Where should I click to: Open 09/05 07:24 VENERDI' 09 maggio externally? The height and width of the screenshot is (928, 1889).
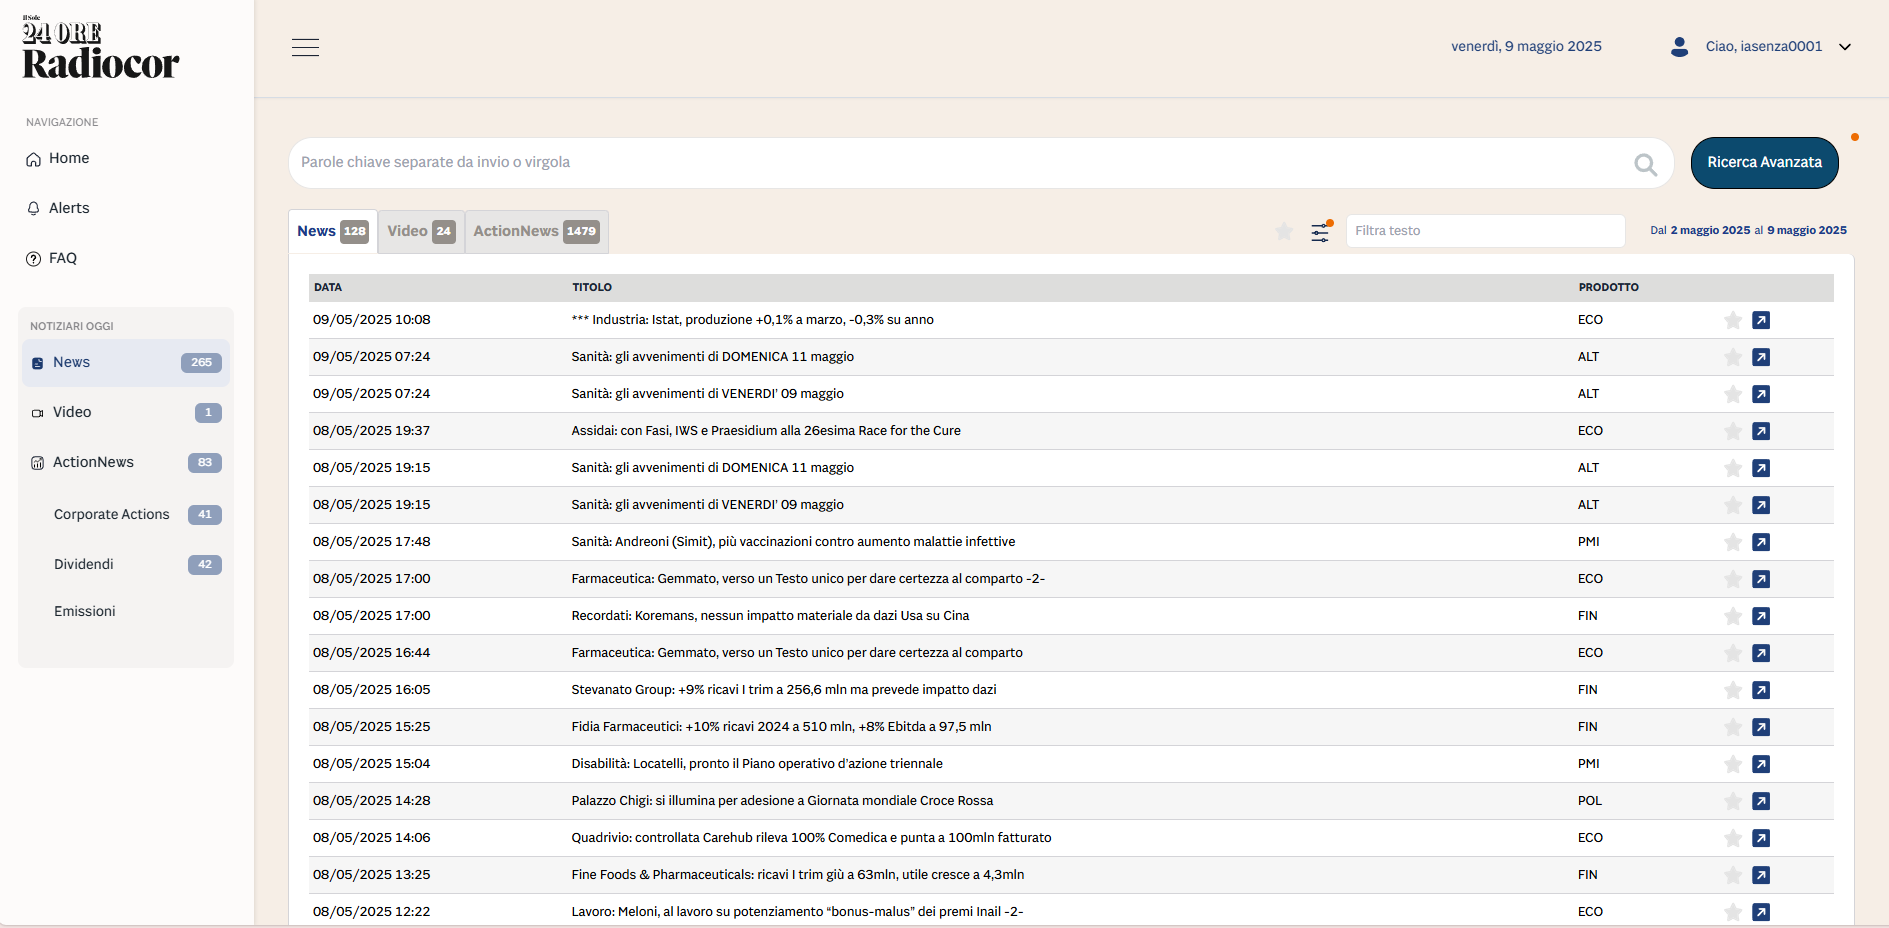tap(1761, 394)
